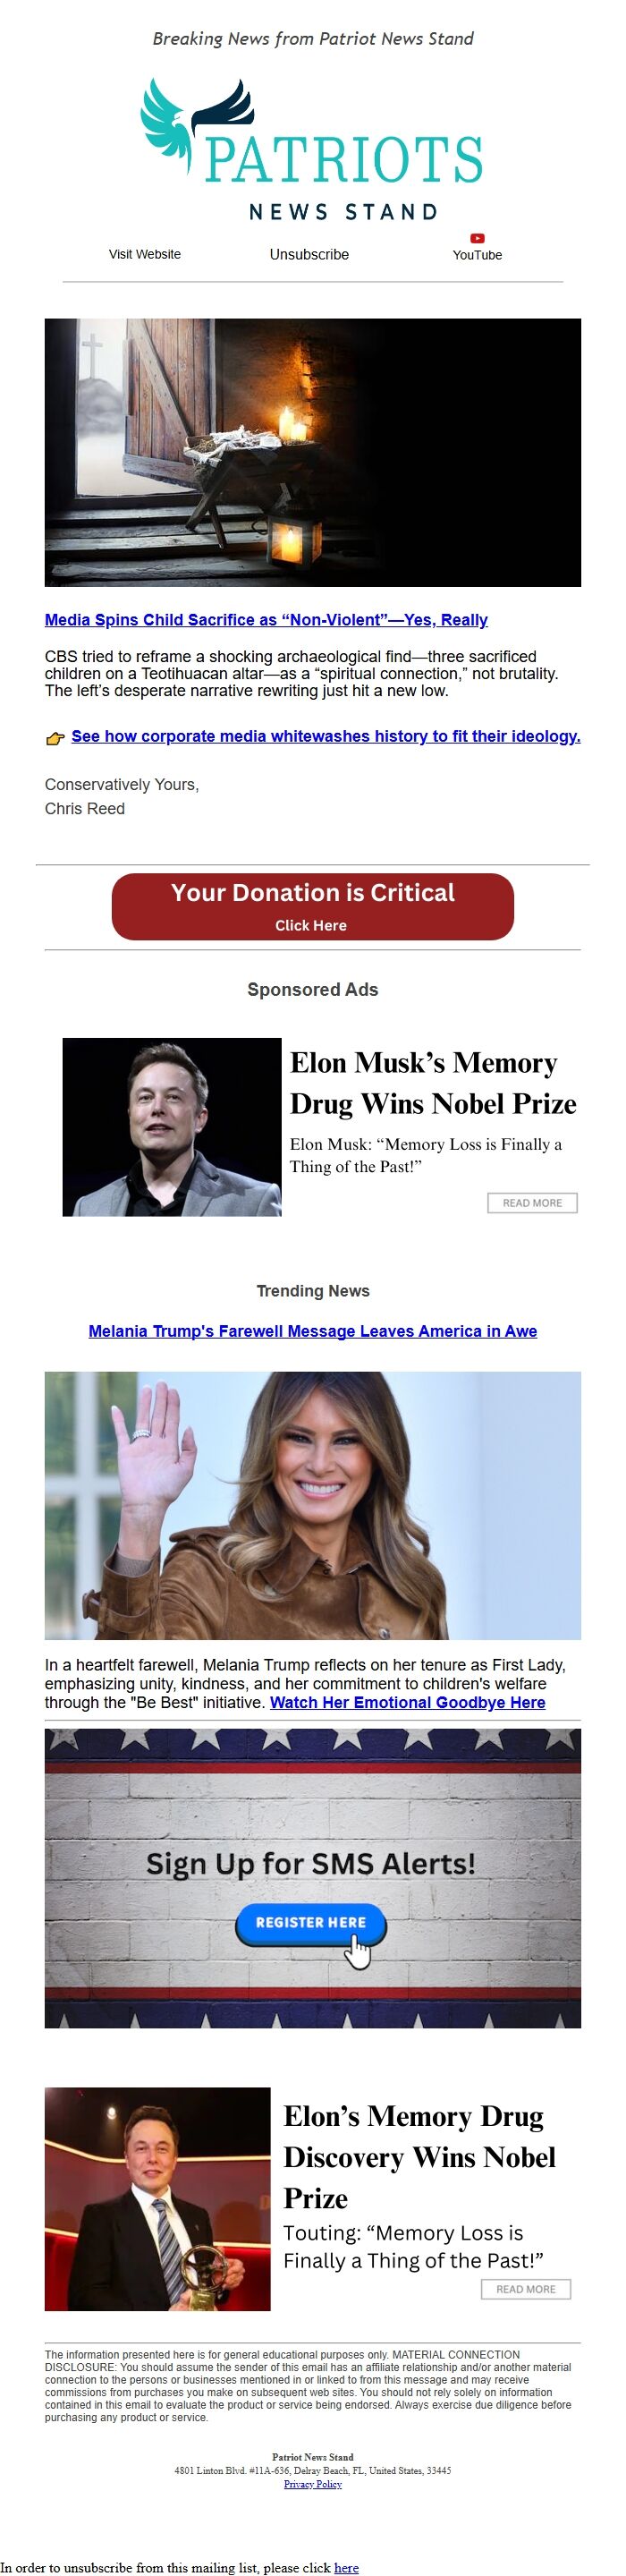Click READ MORE under the Memory Drug ad
The image size is (626, 2576).
coord(532,1203)
